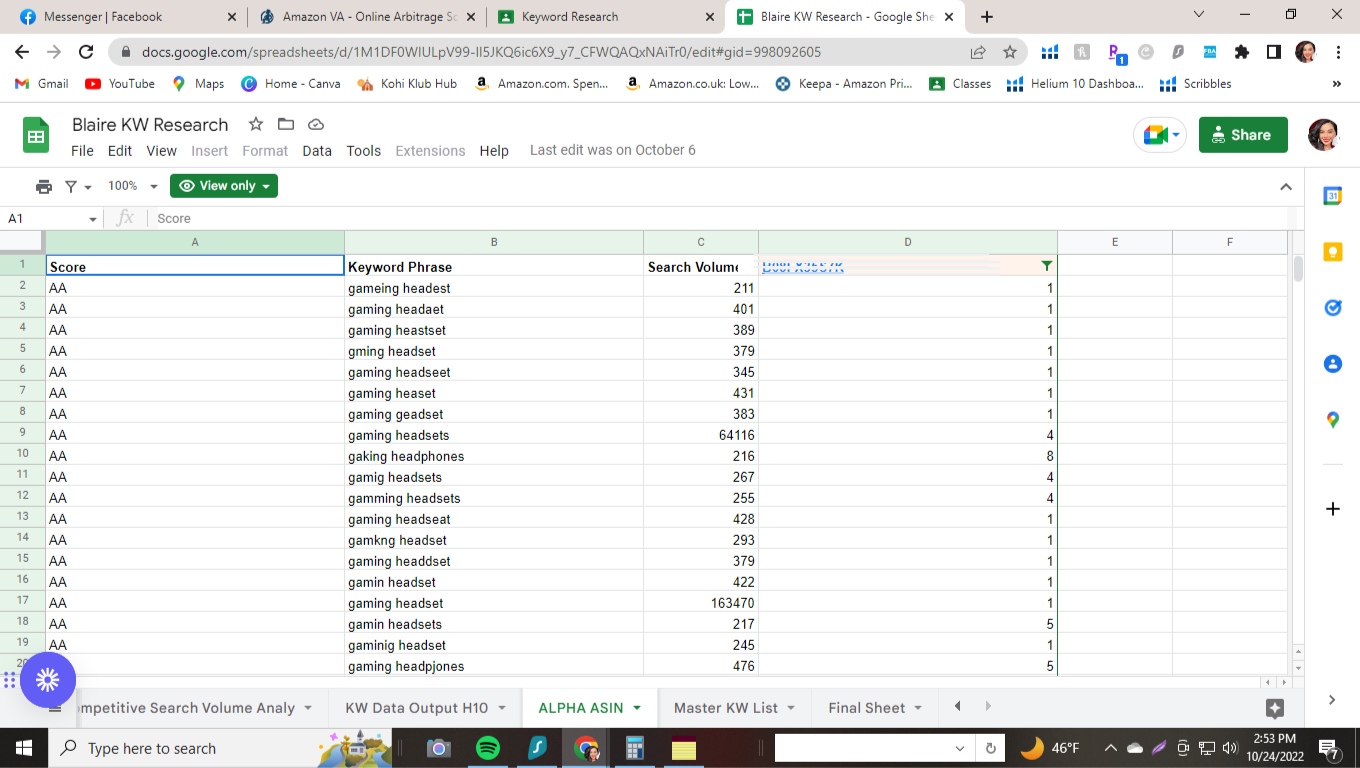Click the Last edit was on October 6 link

coord(613,150)
